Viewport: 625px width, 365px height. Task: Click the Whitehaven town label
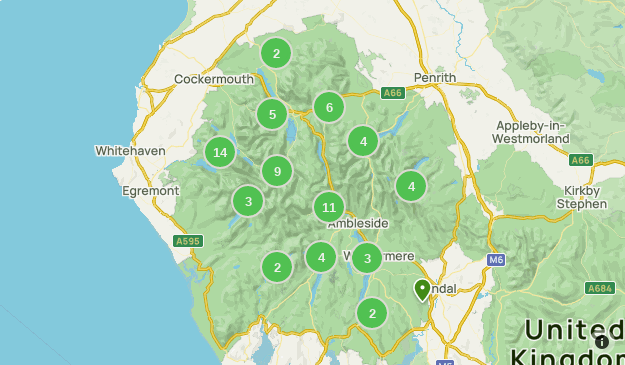tap(130, 151)
